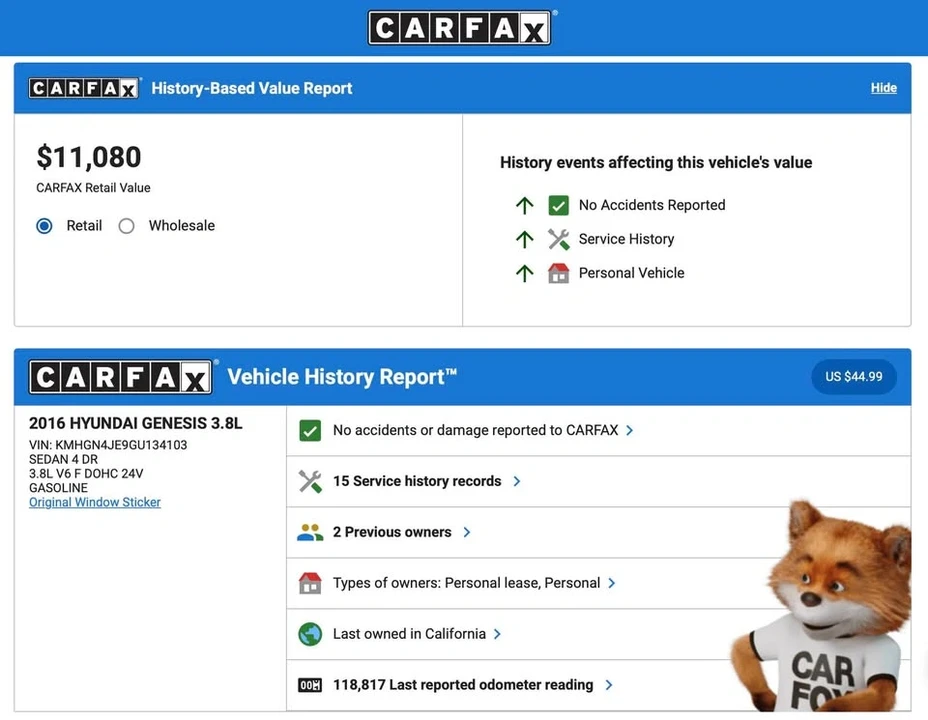The height and width of the screenshot is (720, 928).
Task: Expand Last owned in California chevron
Action: point(497,634)
